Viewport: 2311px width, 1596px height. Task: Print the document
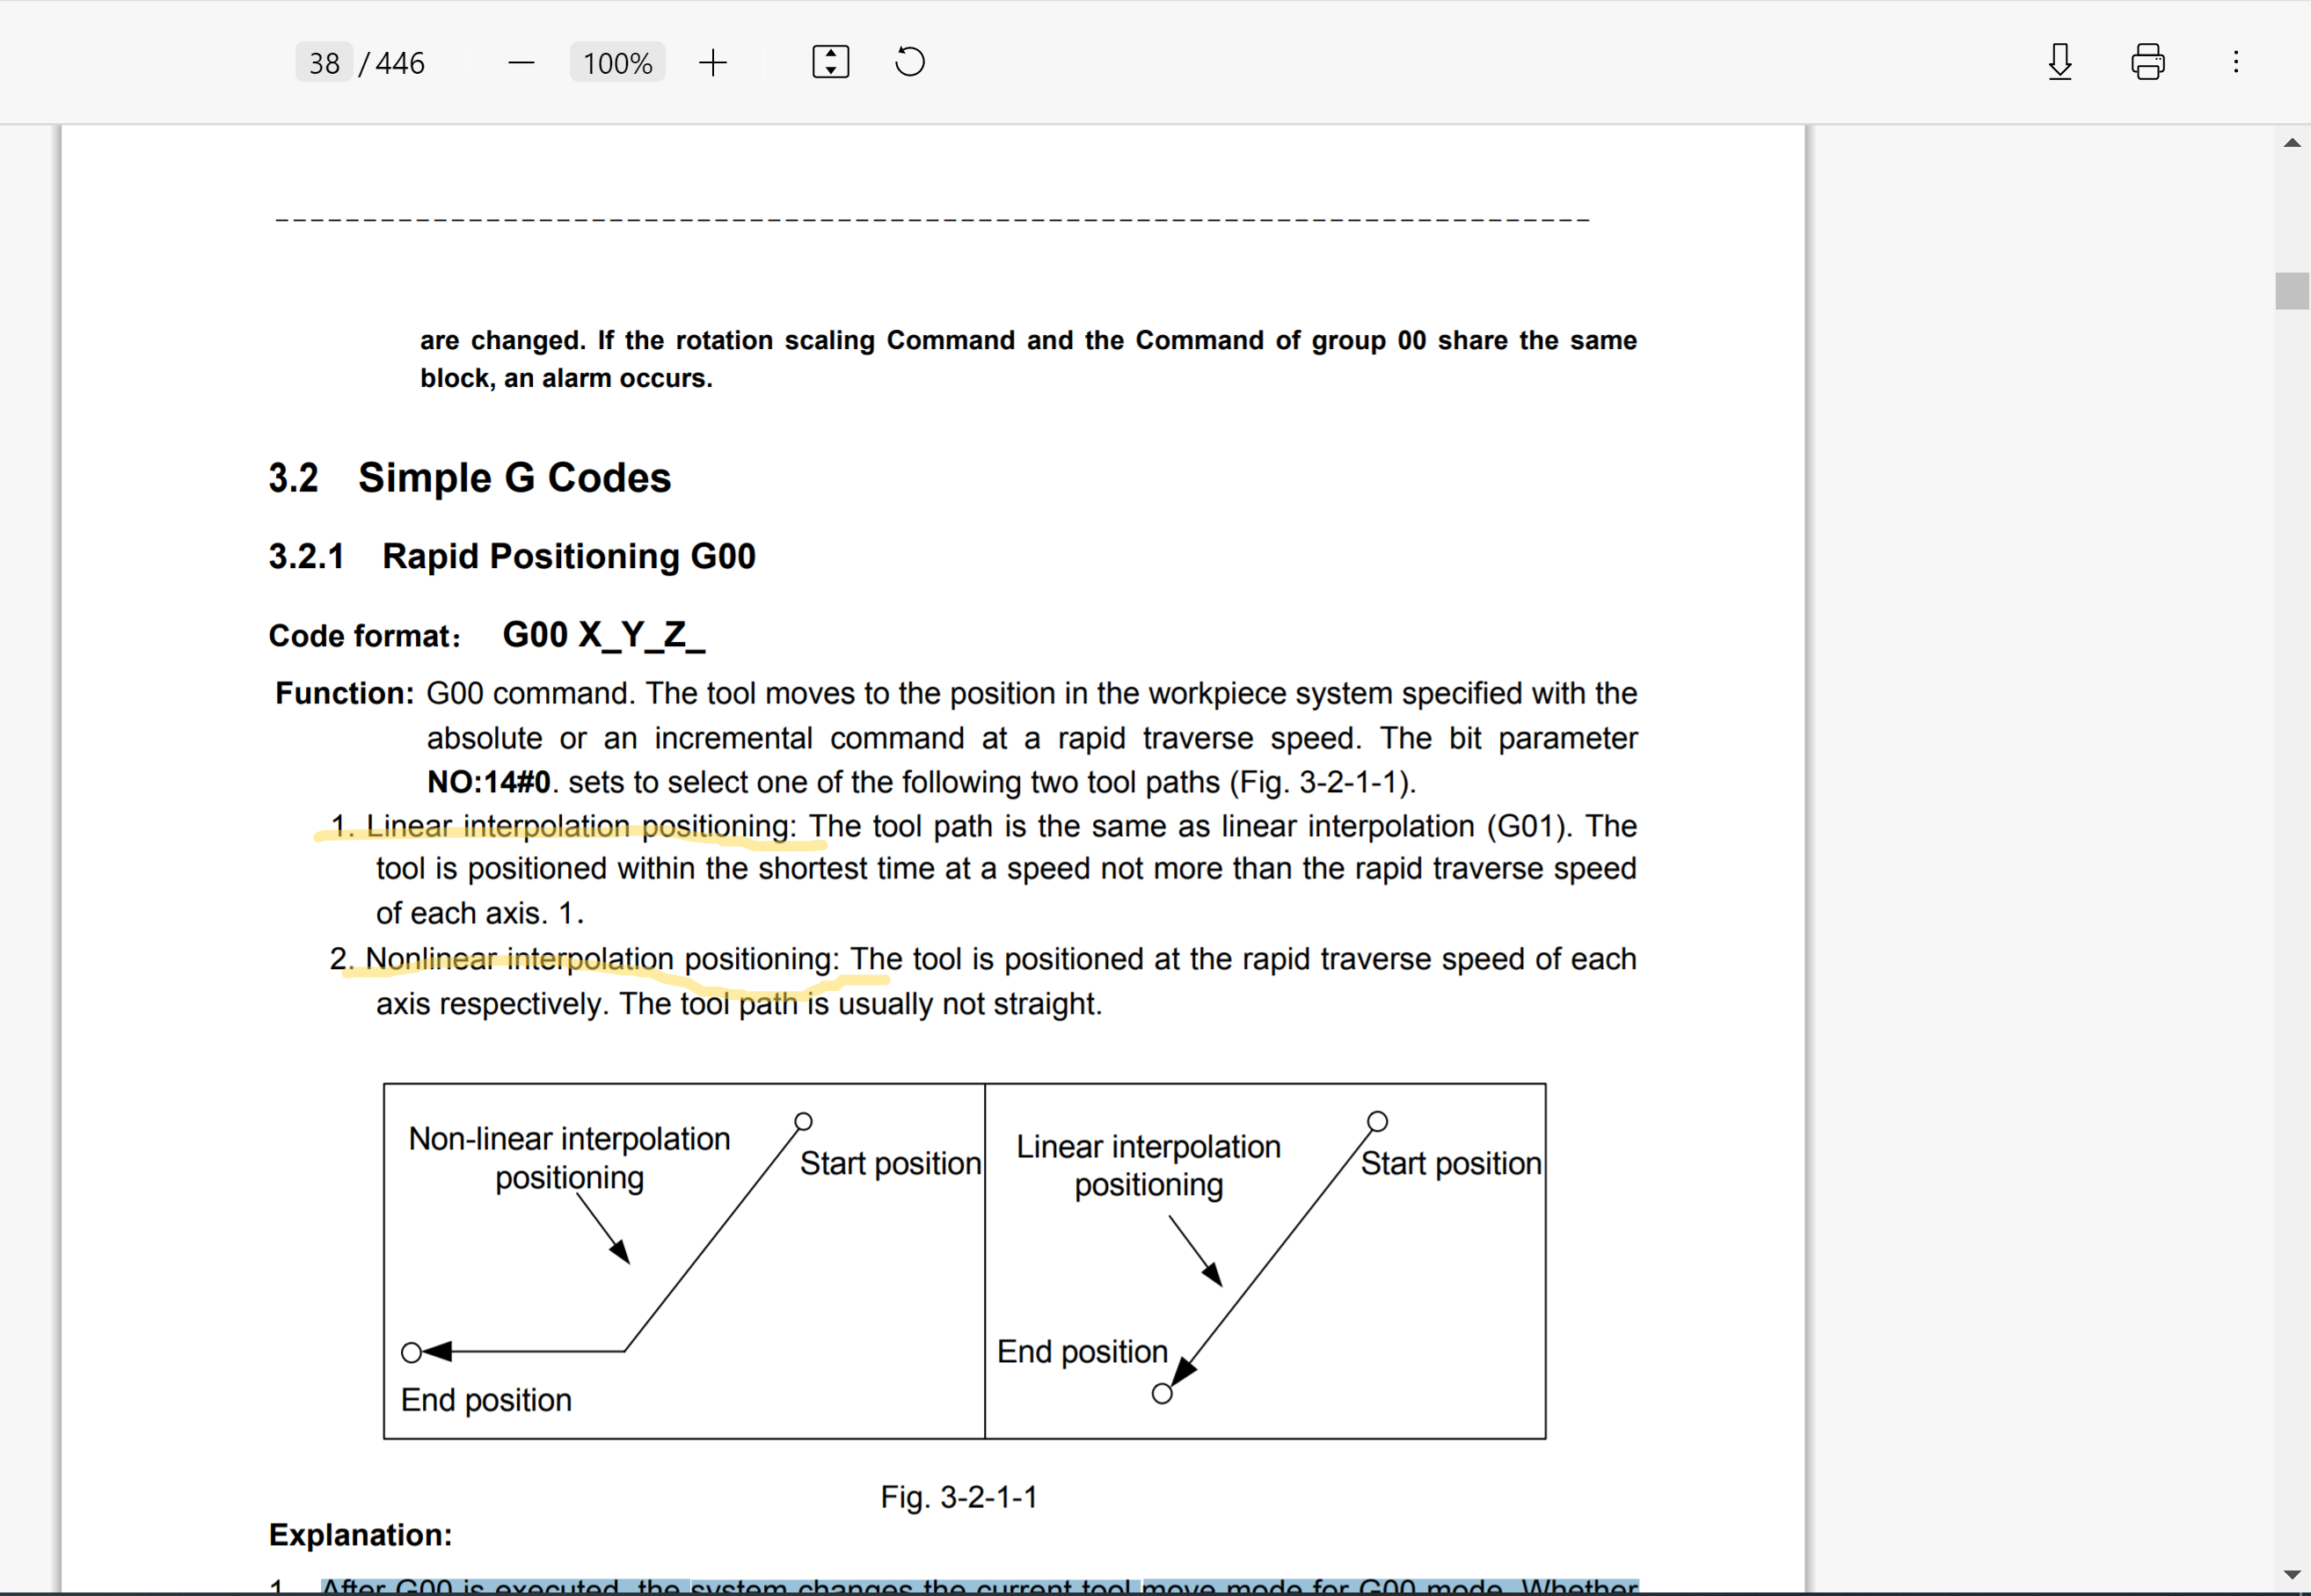(x=2147, y=62)
